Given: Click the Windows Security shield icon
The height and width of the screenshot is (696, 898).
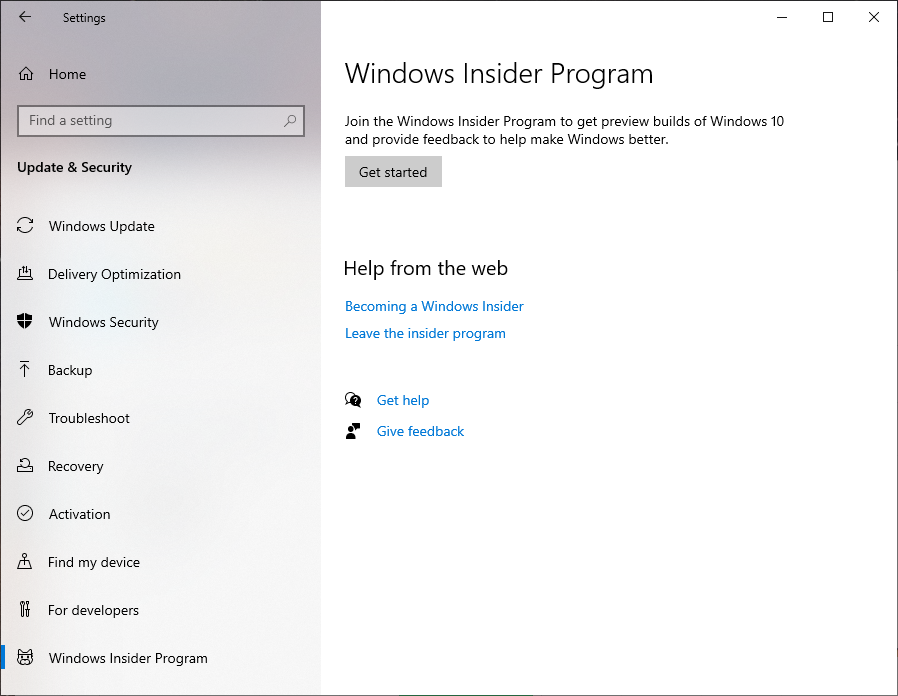Looking at the screenshot, I should pos(25,321).
